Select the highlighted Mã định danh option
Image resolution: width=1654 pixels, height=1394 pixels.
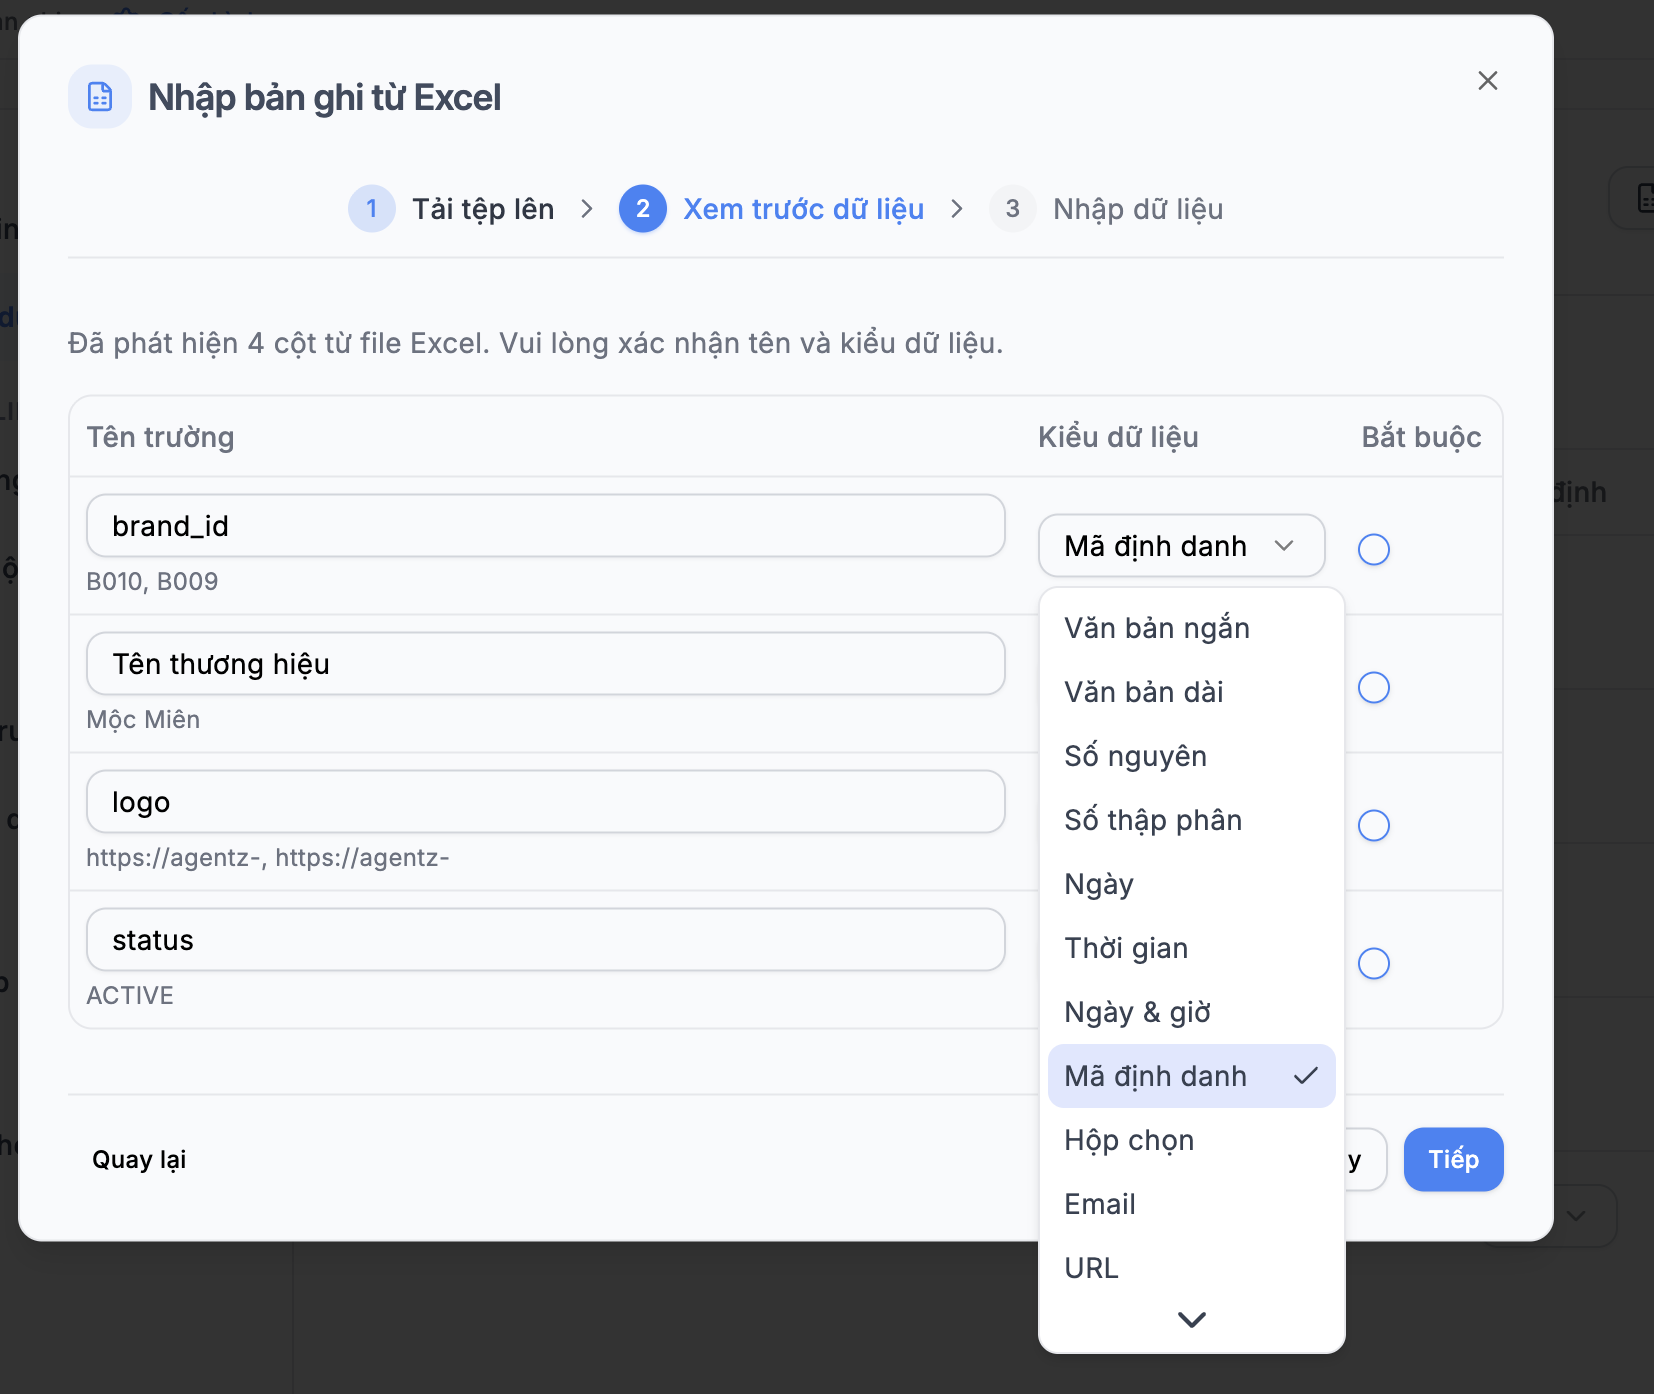tap(1192, 1076)
